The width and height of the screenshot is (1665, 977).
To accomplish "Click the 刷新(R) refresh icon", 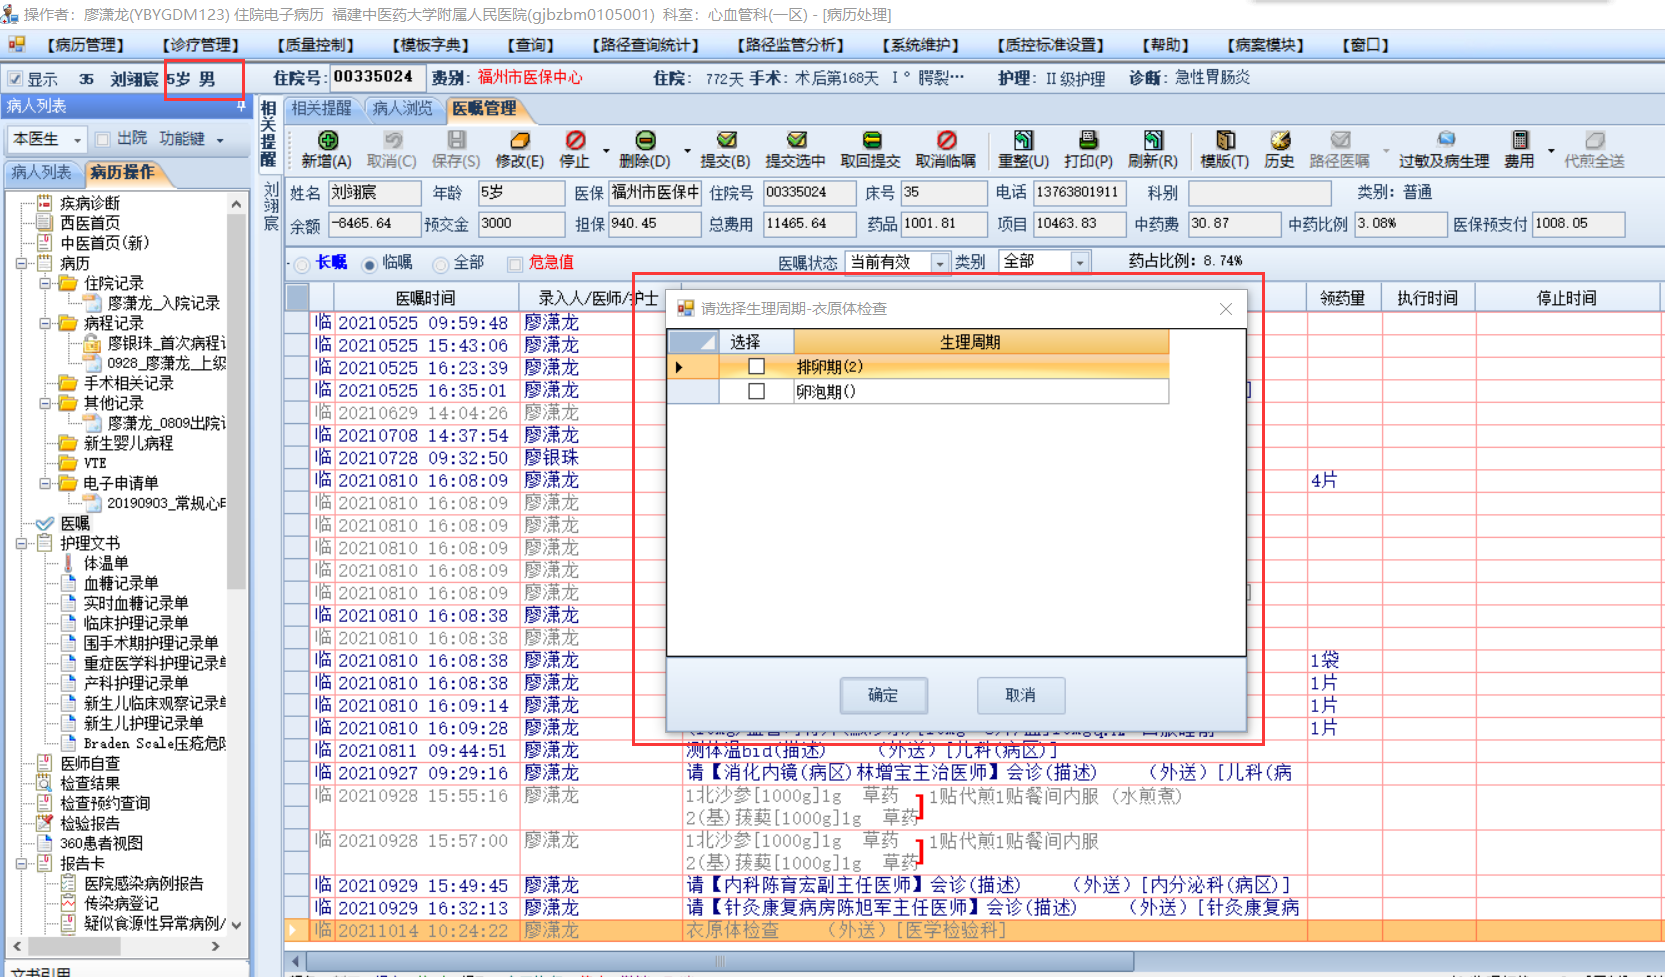I will tap(1153, 140).
